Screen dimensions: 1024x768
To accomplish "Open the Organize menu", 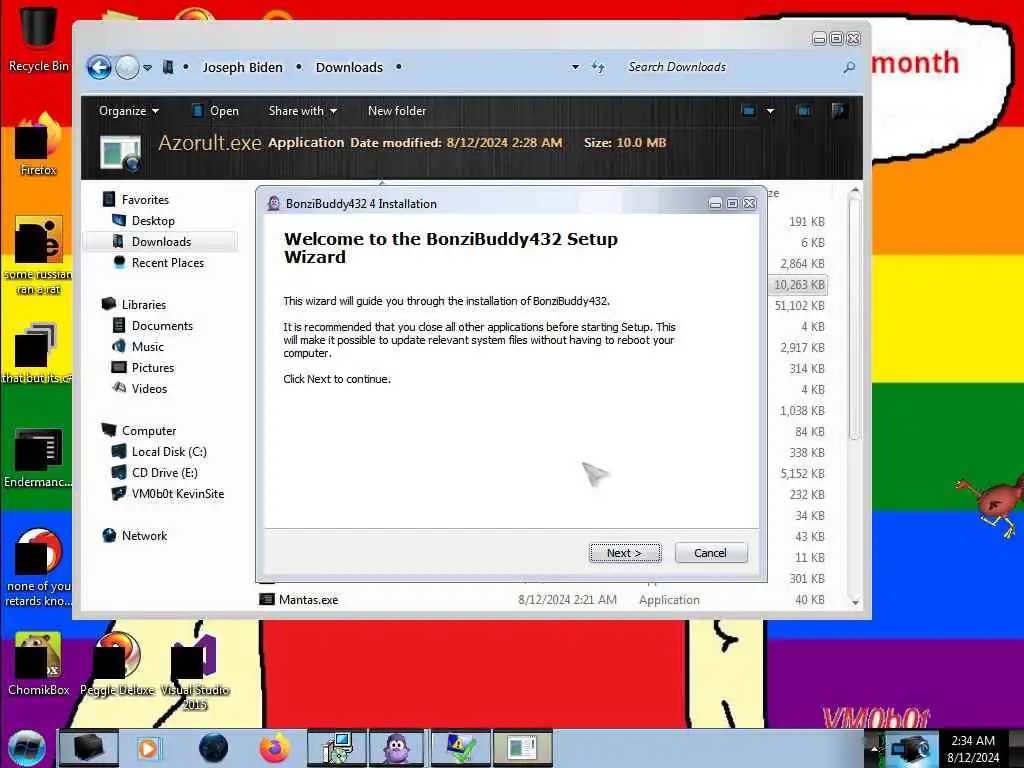I will [x=129, y=111].
